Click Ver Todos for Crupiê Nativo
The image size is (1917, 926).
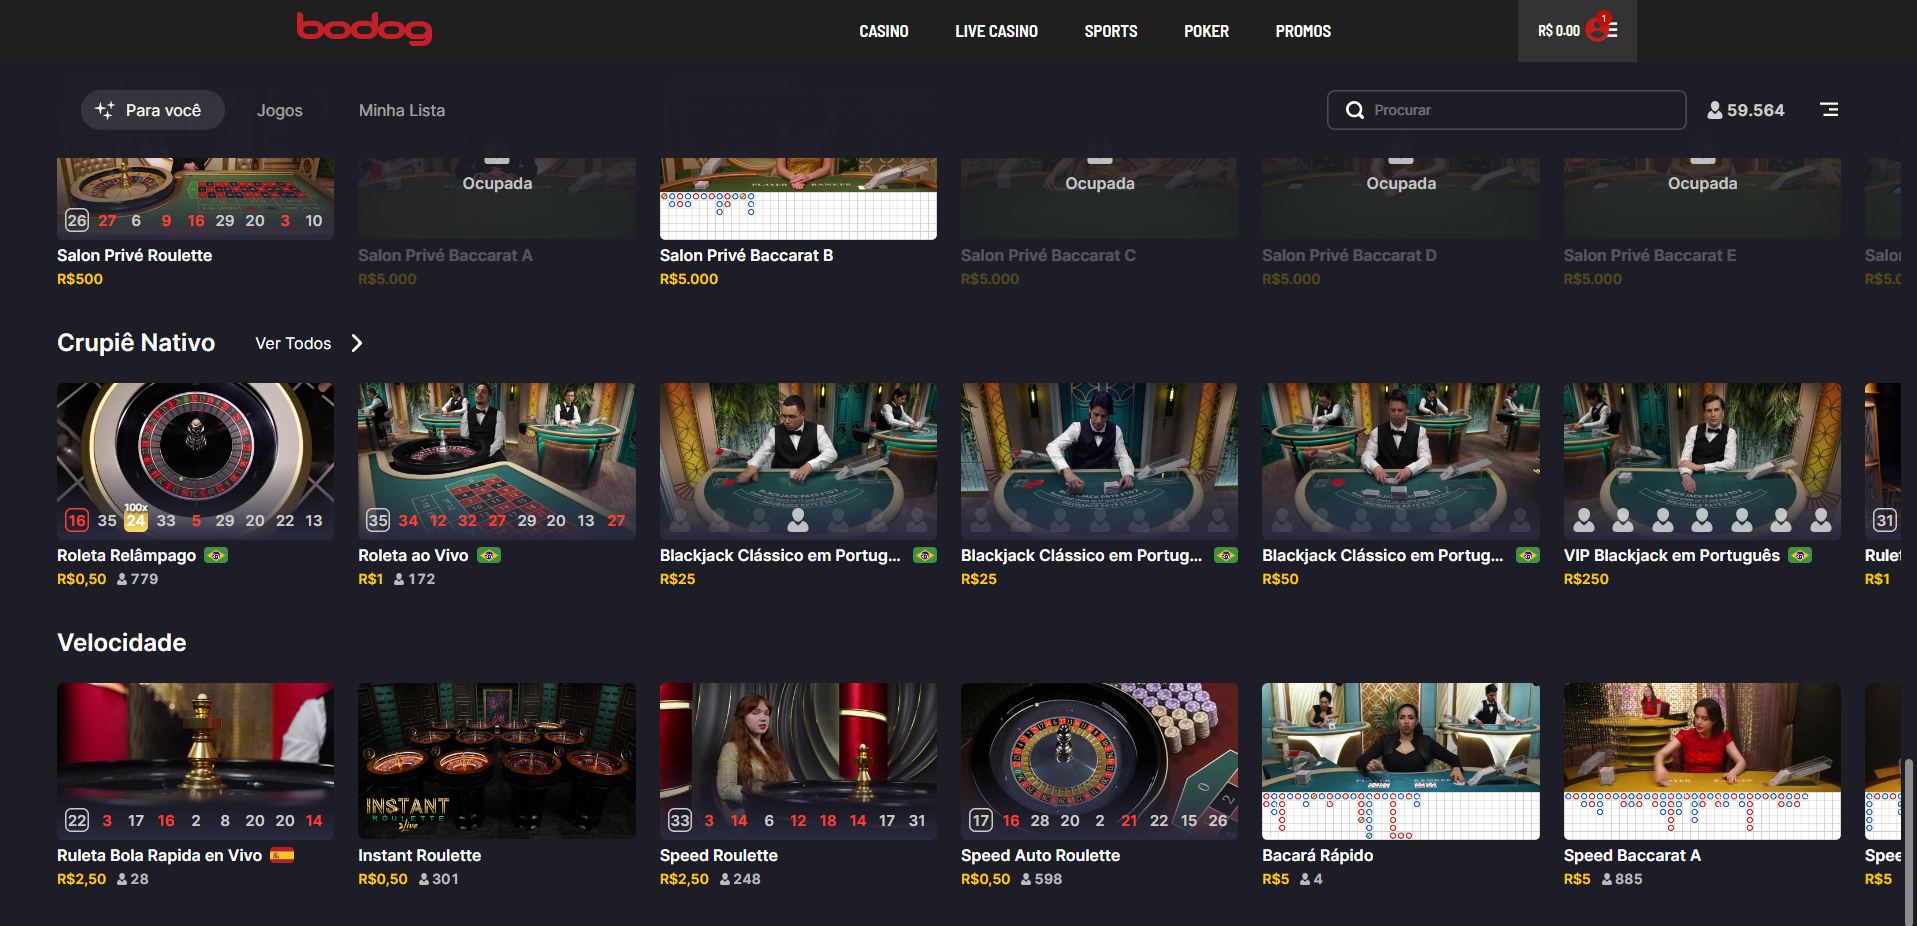coord(293,343)
